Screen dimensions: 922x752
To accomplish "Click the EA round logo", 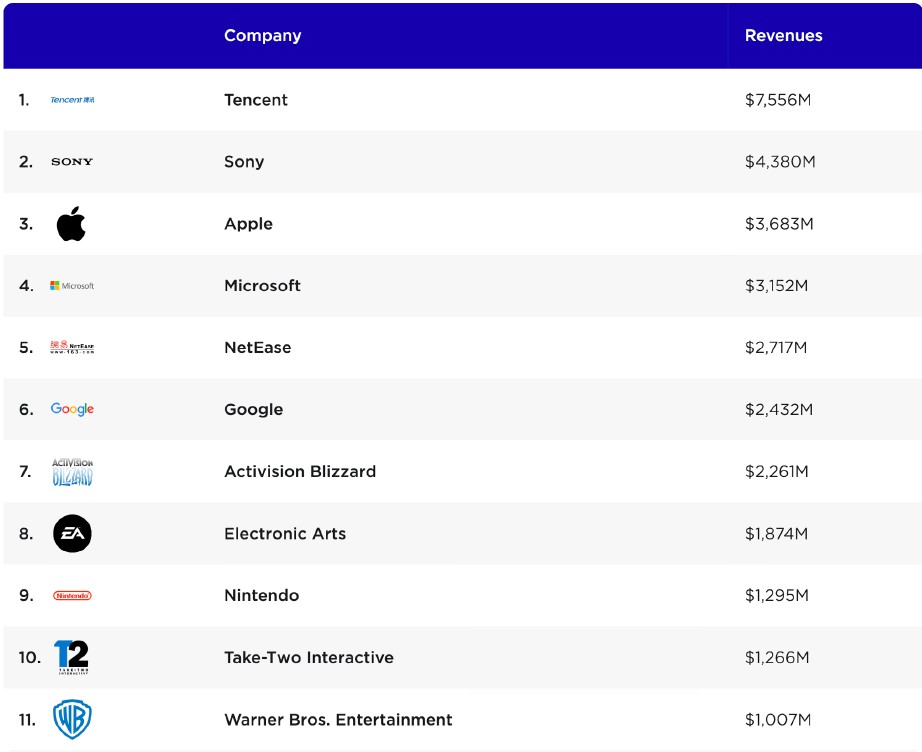I will tap(72, 533).
